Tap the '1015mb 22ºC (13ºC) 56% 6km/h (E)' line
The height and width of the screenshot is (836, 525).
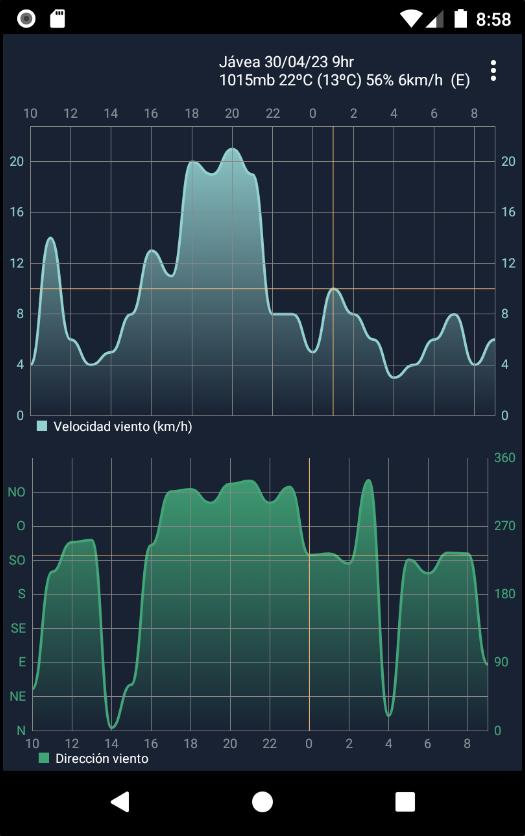[344, 80]
